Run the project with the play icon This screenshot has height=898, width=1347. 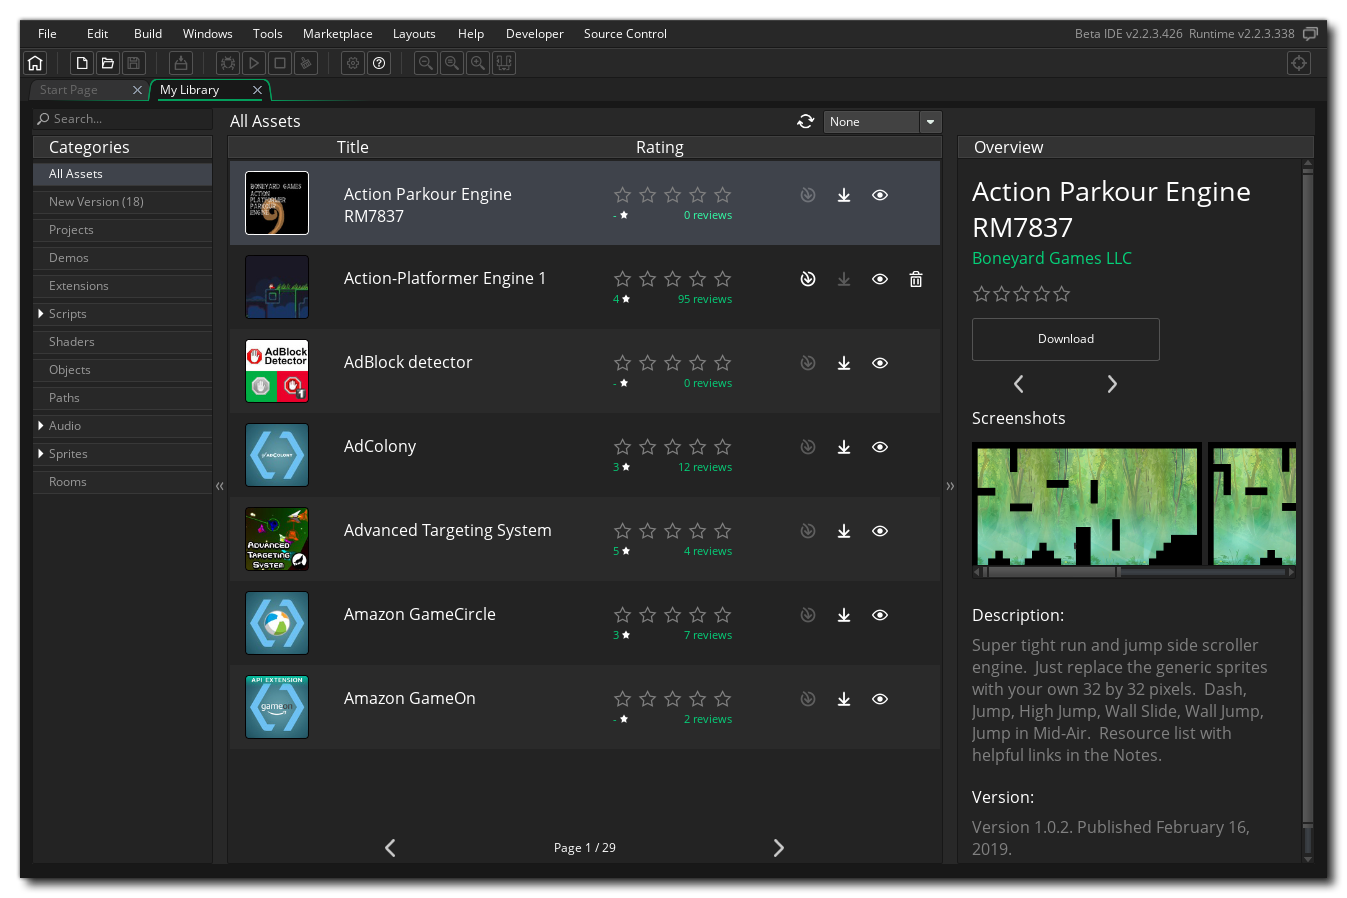[254, 63]
